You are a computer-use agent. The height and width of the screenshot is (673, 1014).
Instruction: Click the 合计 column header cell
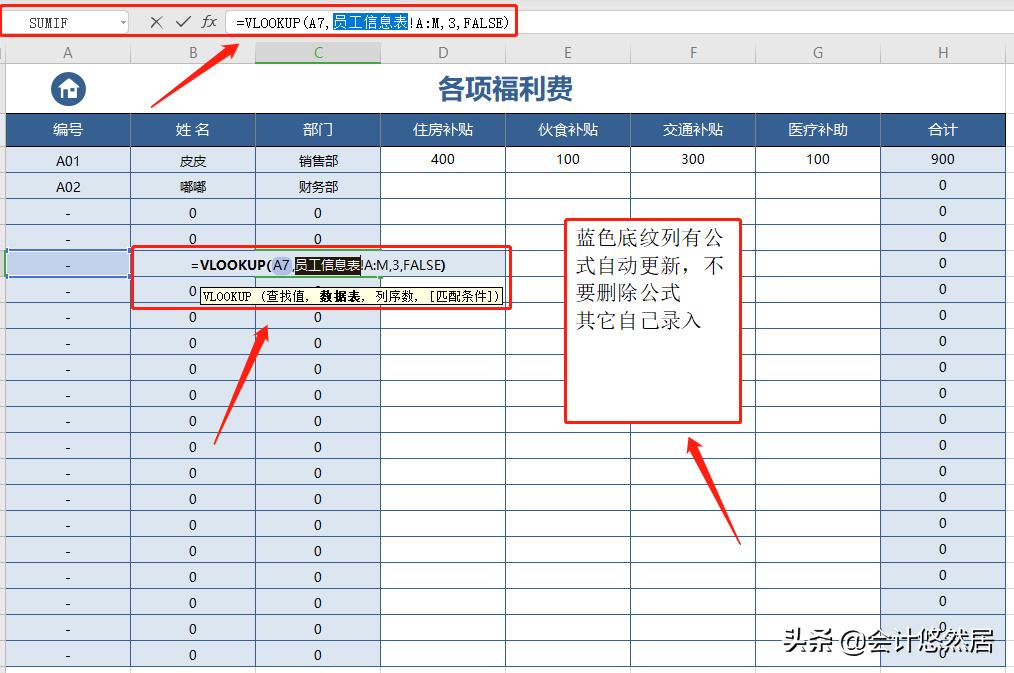pos(941,129)
